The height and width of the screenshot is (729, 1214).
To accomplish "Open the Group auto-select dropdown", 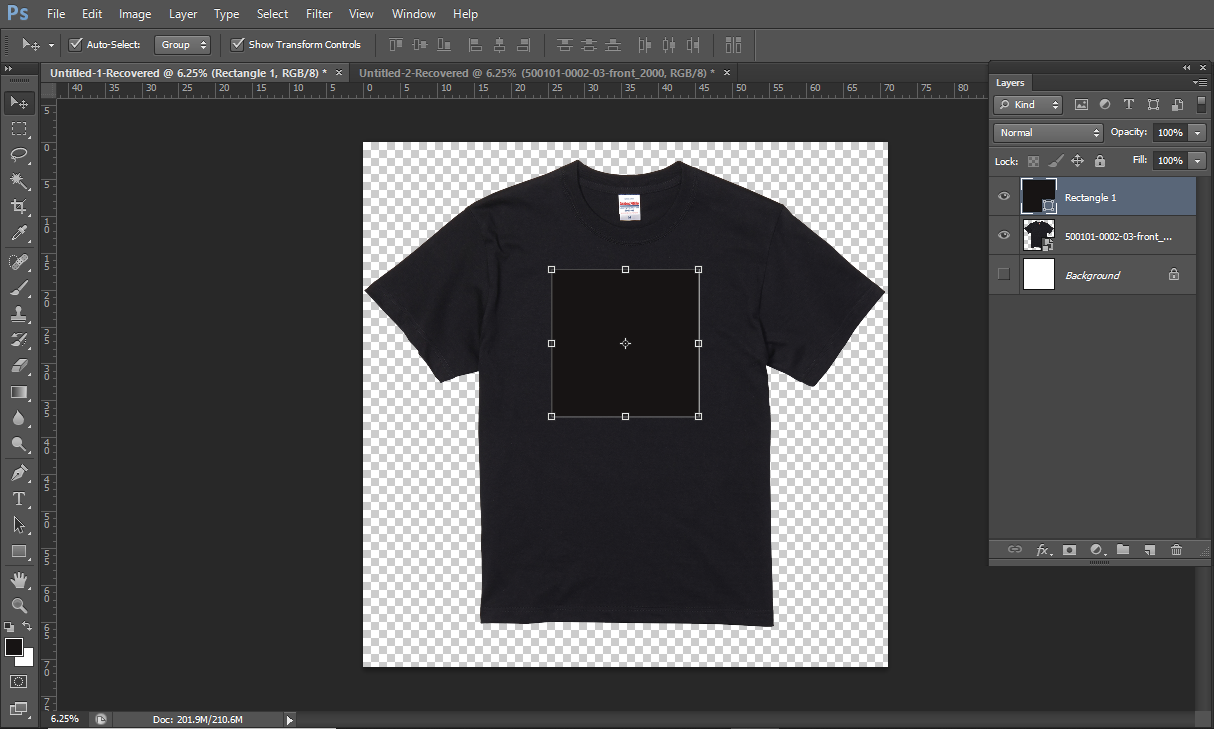I will point(184,44).
